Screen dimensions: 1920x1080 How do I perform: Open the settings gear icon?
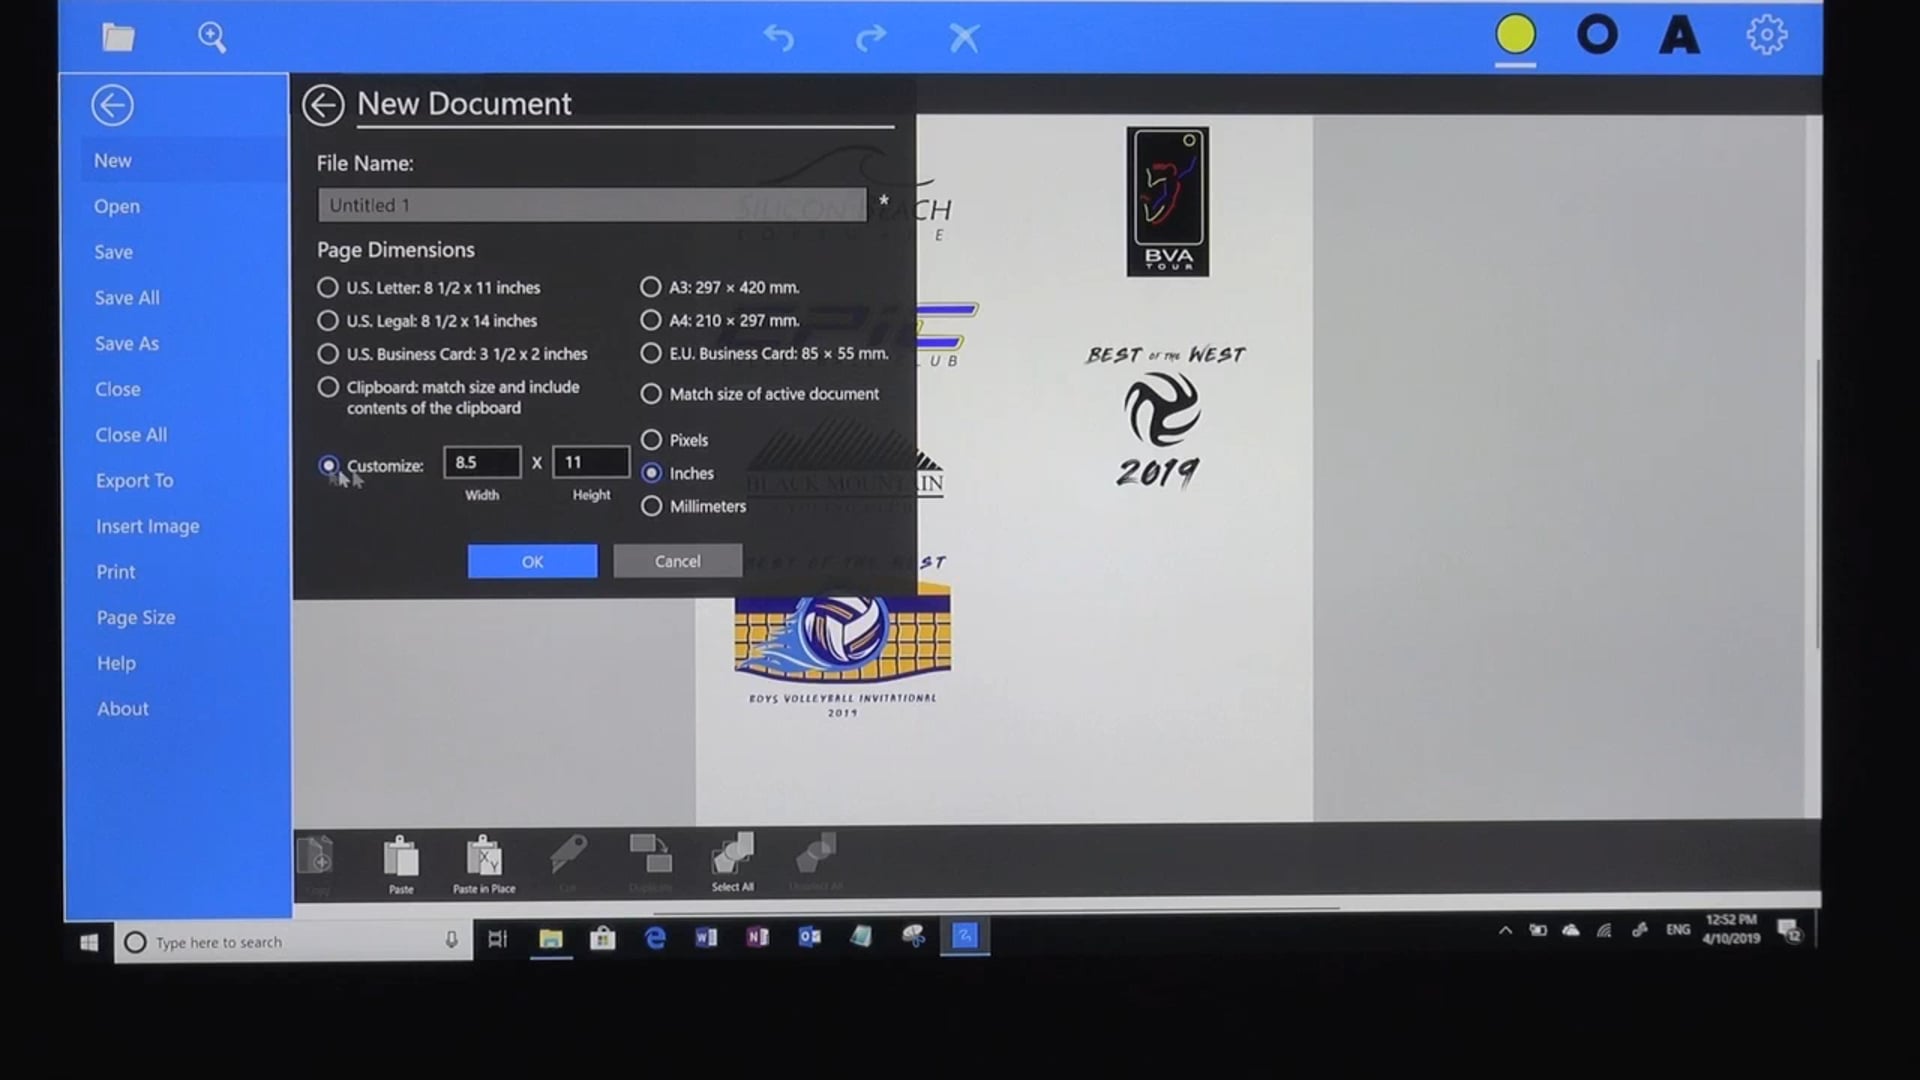[x=1767, y=35]
